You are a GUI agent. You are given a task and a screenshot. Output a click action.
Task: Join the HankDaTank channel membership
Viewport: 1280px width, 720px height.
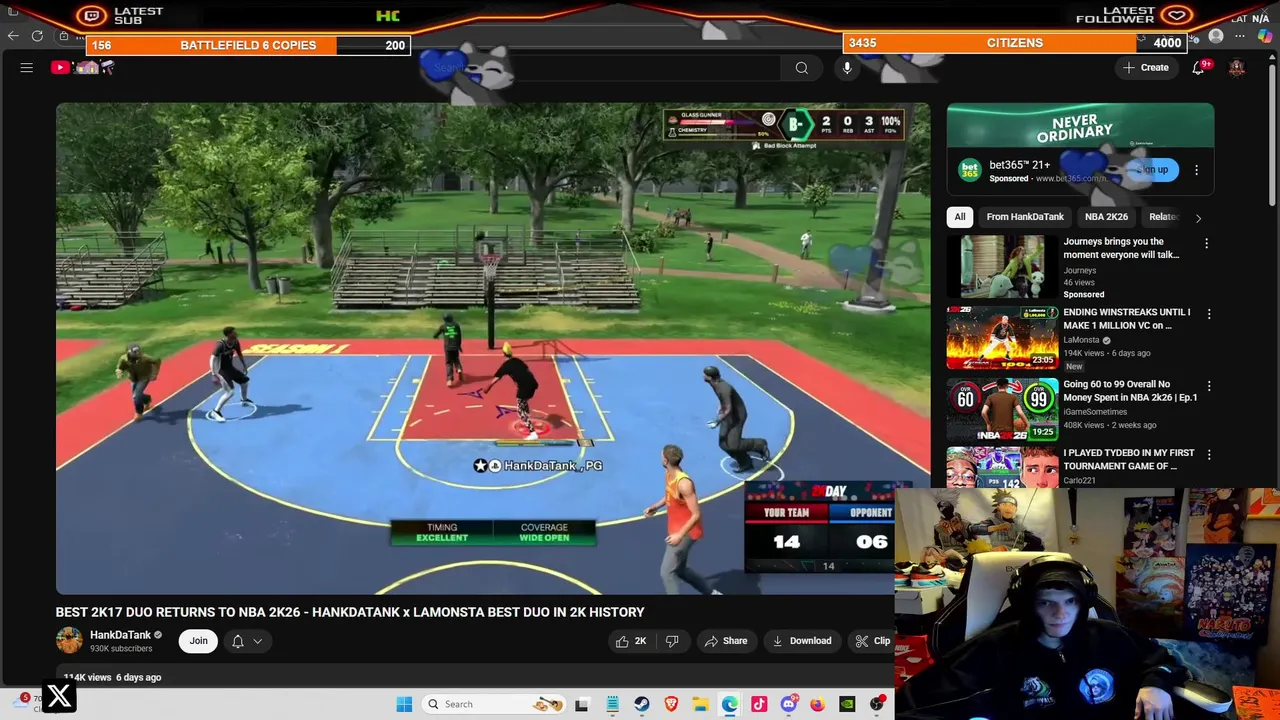[x=199, y=641]
